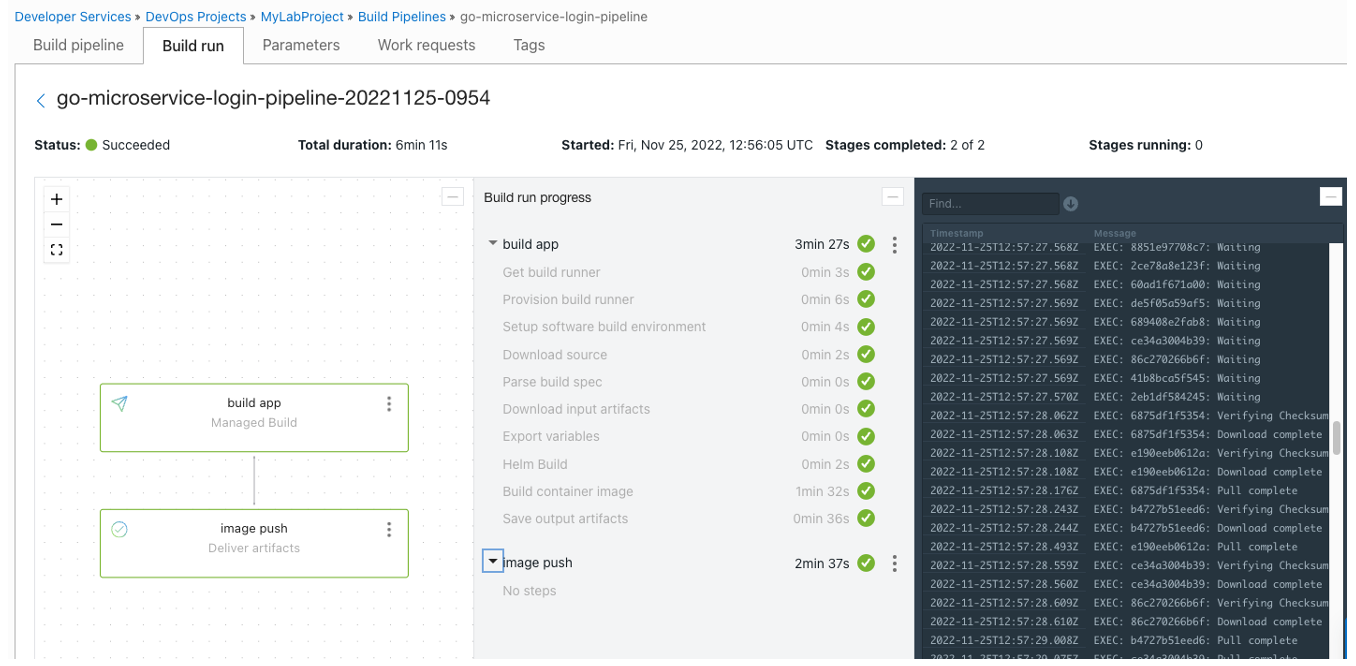This screenshot has height=666, width=1356.
Task: Go back using the back arrow
Action: [39, 99]
